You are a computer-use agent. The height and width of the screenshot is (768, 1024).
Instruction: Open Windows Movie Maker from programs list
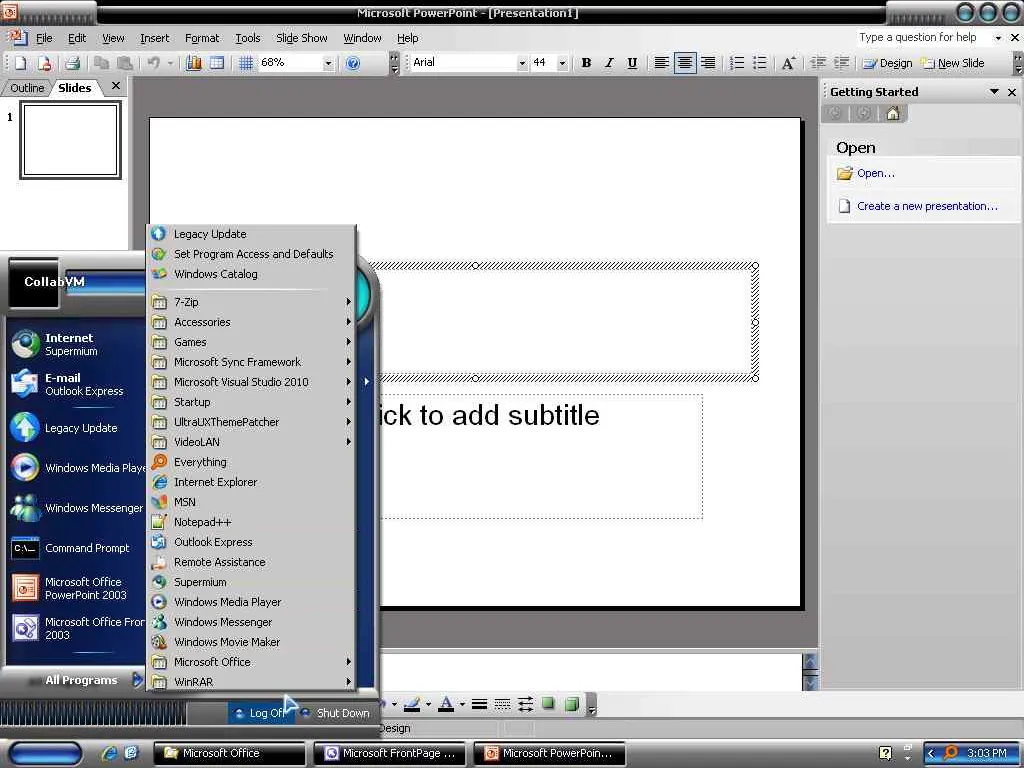pos(252,642)
